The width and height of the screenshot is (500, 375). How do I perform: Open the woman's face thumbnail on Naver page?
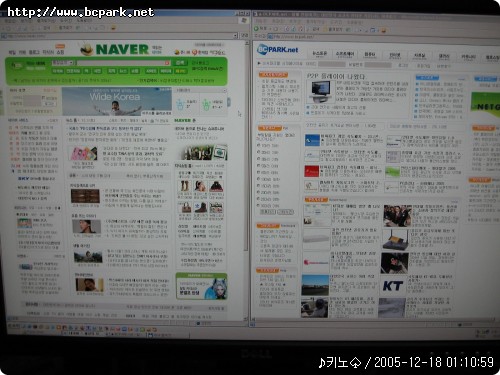[x=86, y=227]
